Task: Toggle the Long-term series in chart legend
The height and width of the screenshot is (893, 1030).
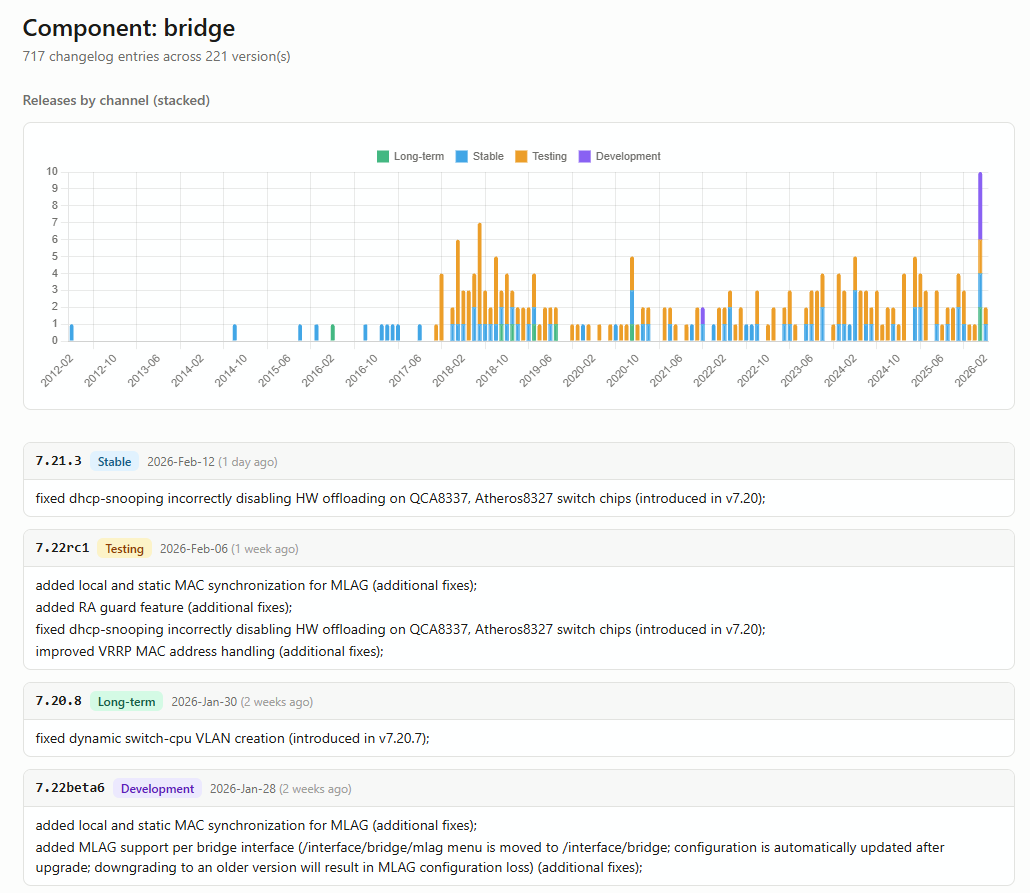Action: pyautogui.click(x=411, y=156)
